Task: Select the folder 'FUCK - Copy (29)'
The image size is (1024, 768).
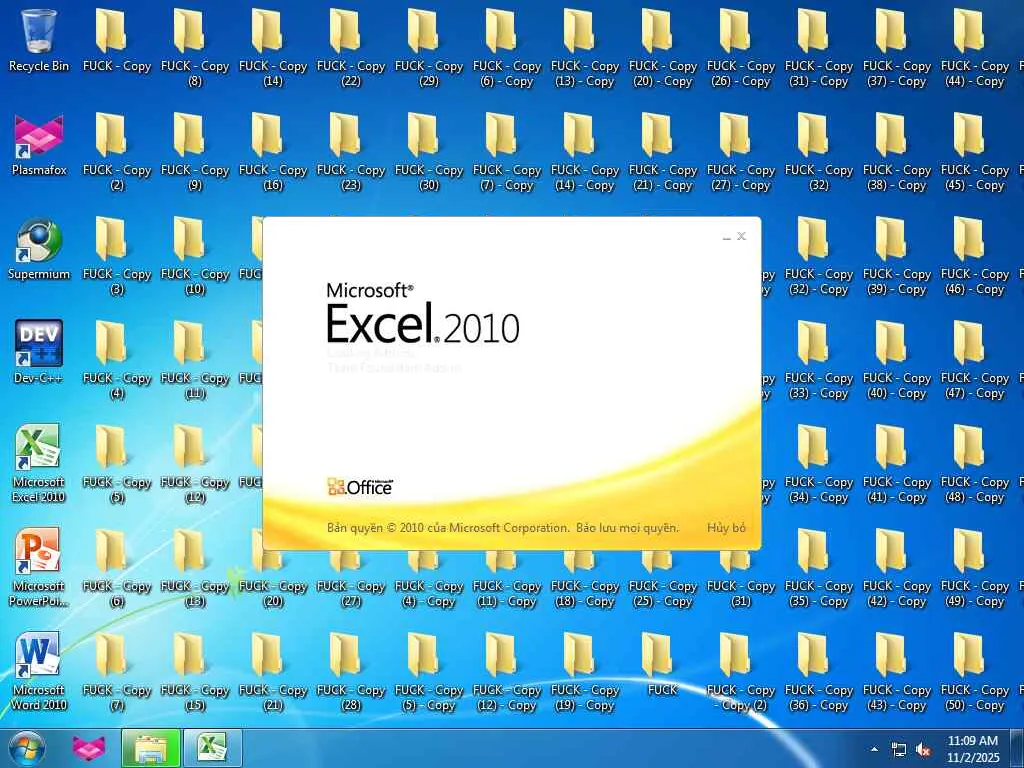Action: [x=428, y=47]
